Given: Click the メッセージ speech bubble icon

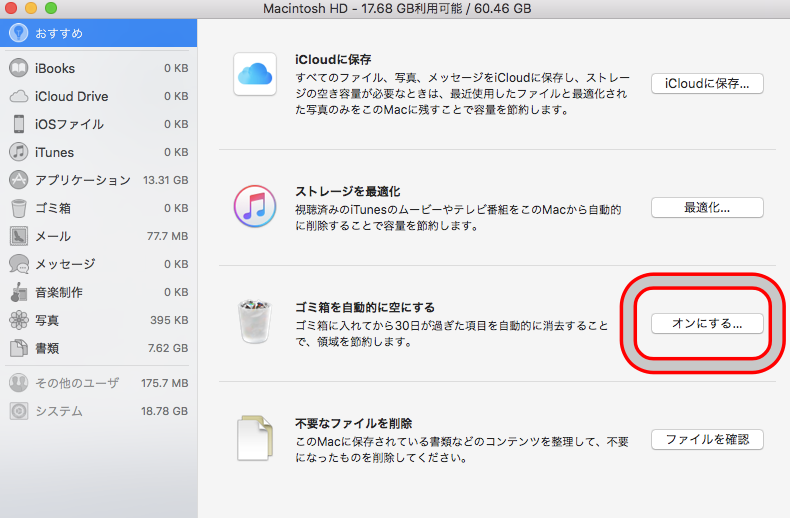Looking at the screenshot, I should [x=19, y=264].
